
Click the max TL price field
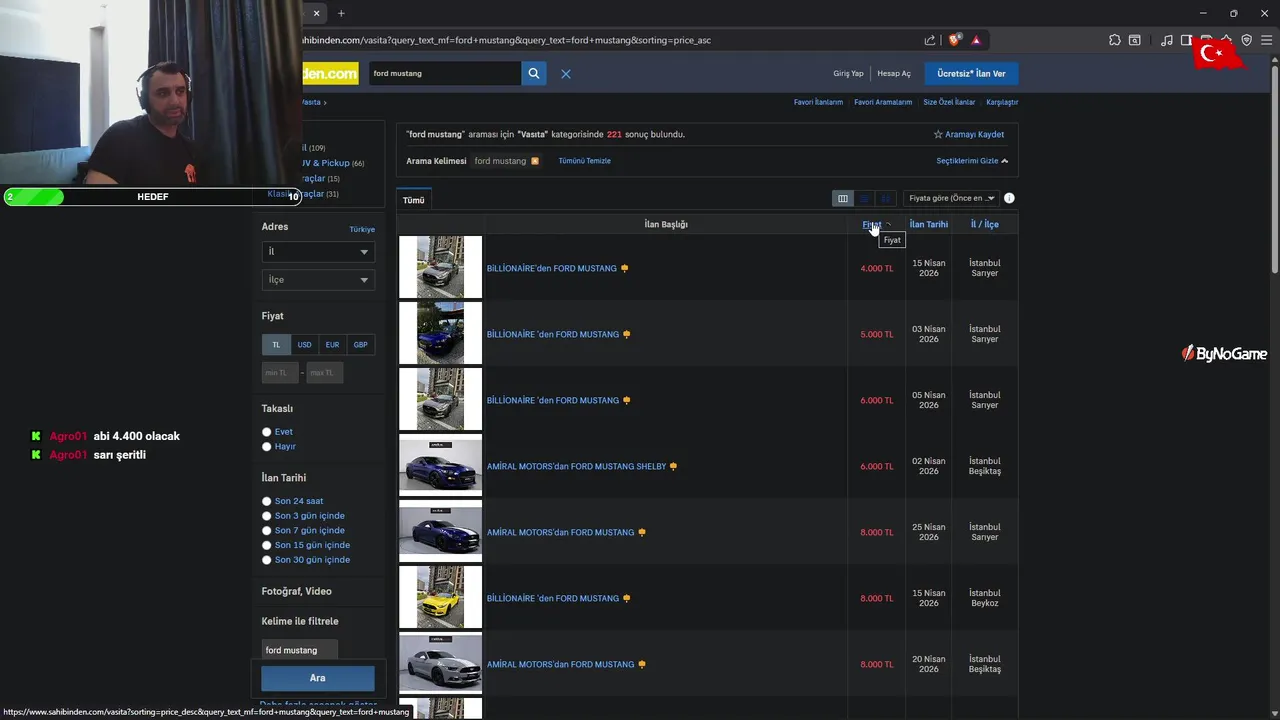(x=324, y=372)
